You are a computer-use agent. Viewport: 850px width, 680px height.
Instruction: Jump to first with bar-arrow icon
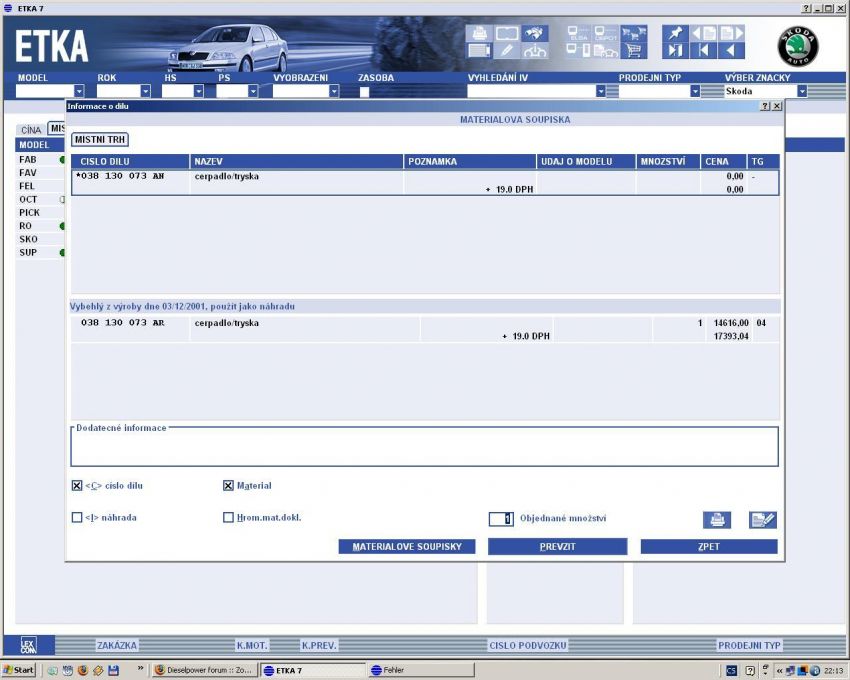(x=704, y=50)
